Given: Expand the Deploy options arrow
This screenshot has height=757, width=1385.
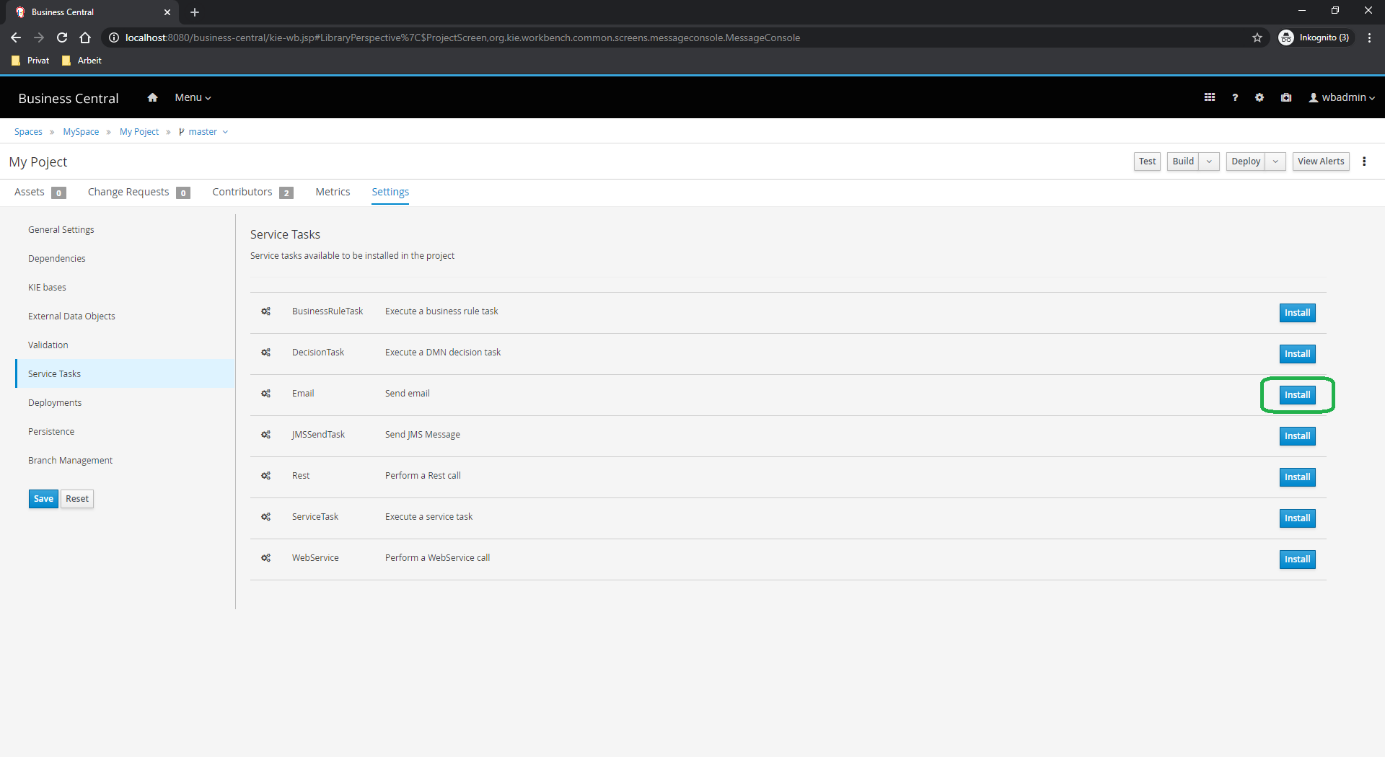Looking at the screenshot, I should pyautogui.click(x=1275, y=161).
